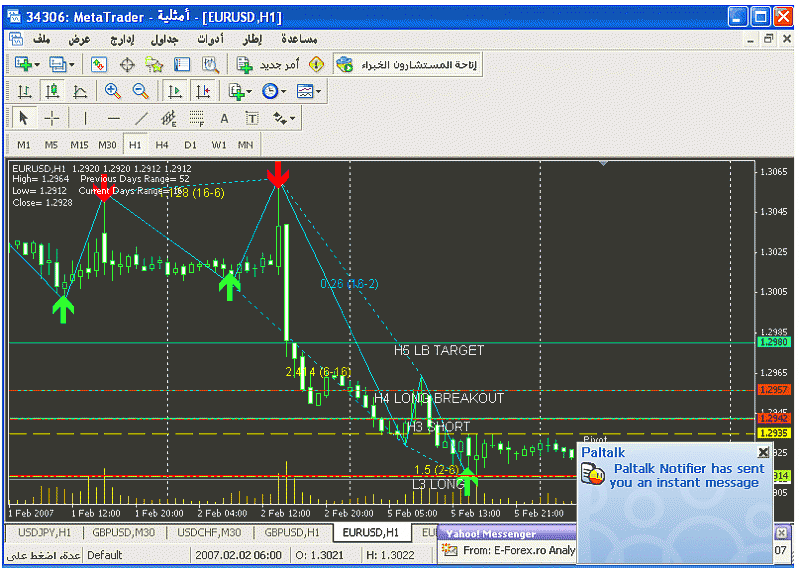Pick the horizontal line drawing tool
The width and height of the screenshot is (800, 568).
113,118
